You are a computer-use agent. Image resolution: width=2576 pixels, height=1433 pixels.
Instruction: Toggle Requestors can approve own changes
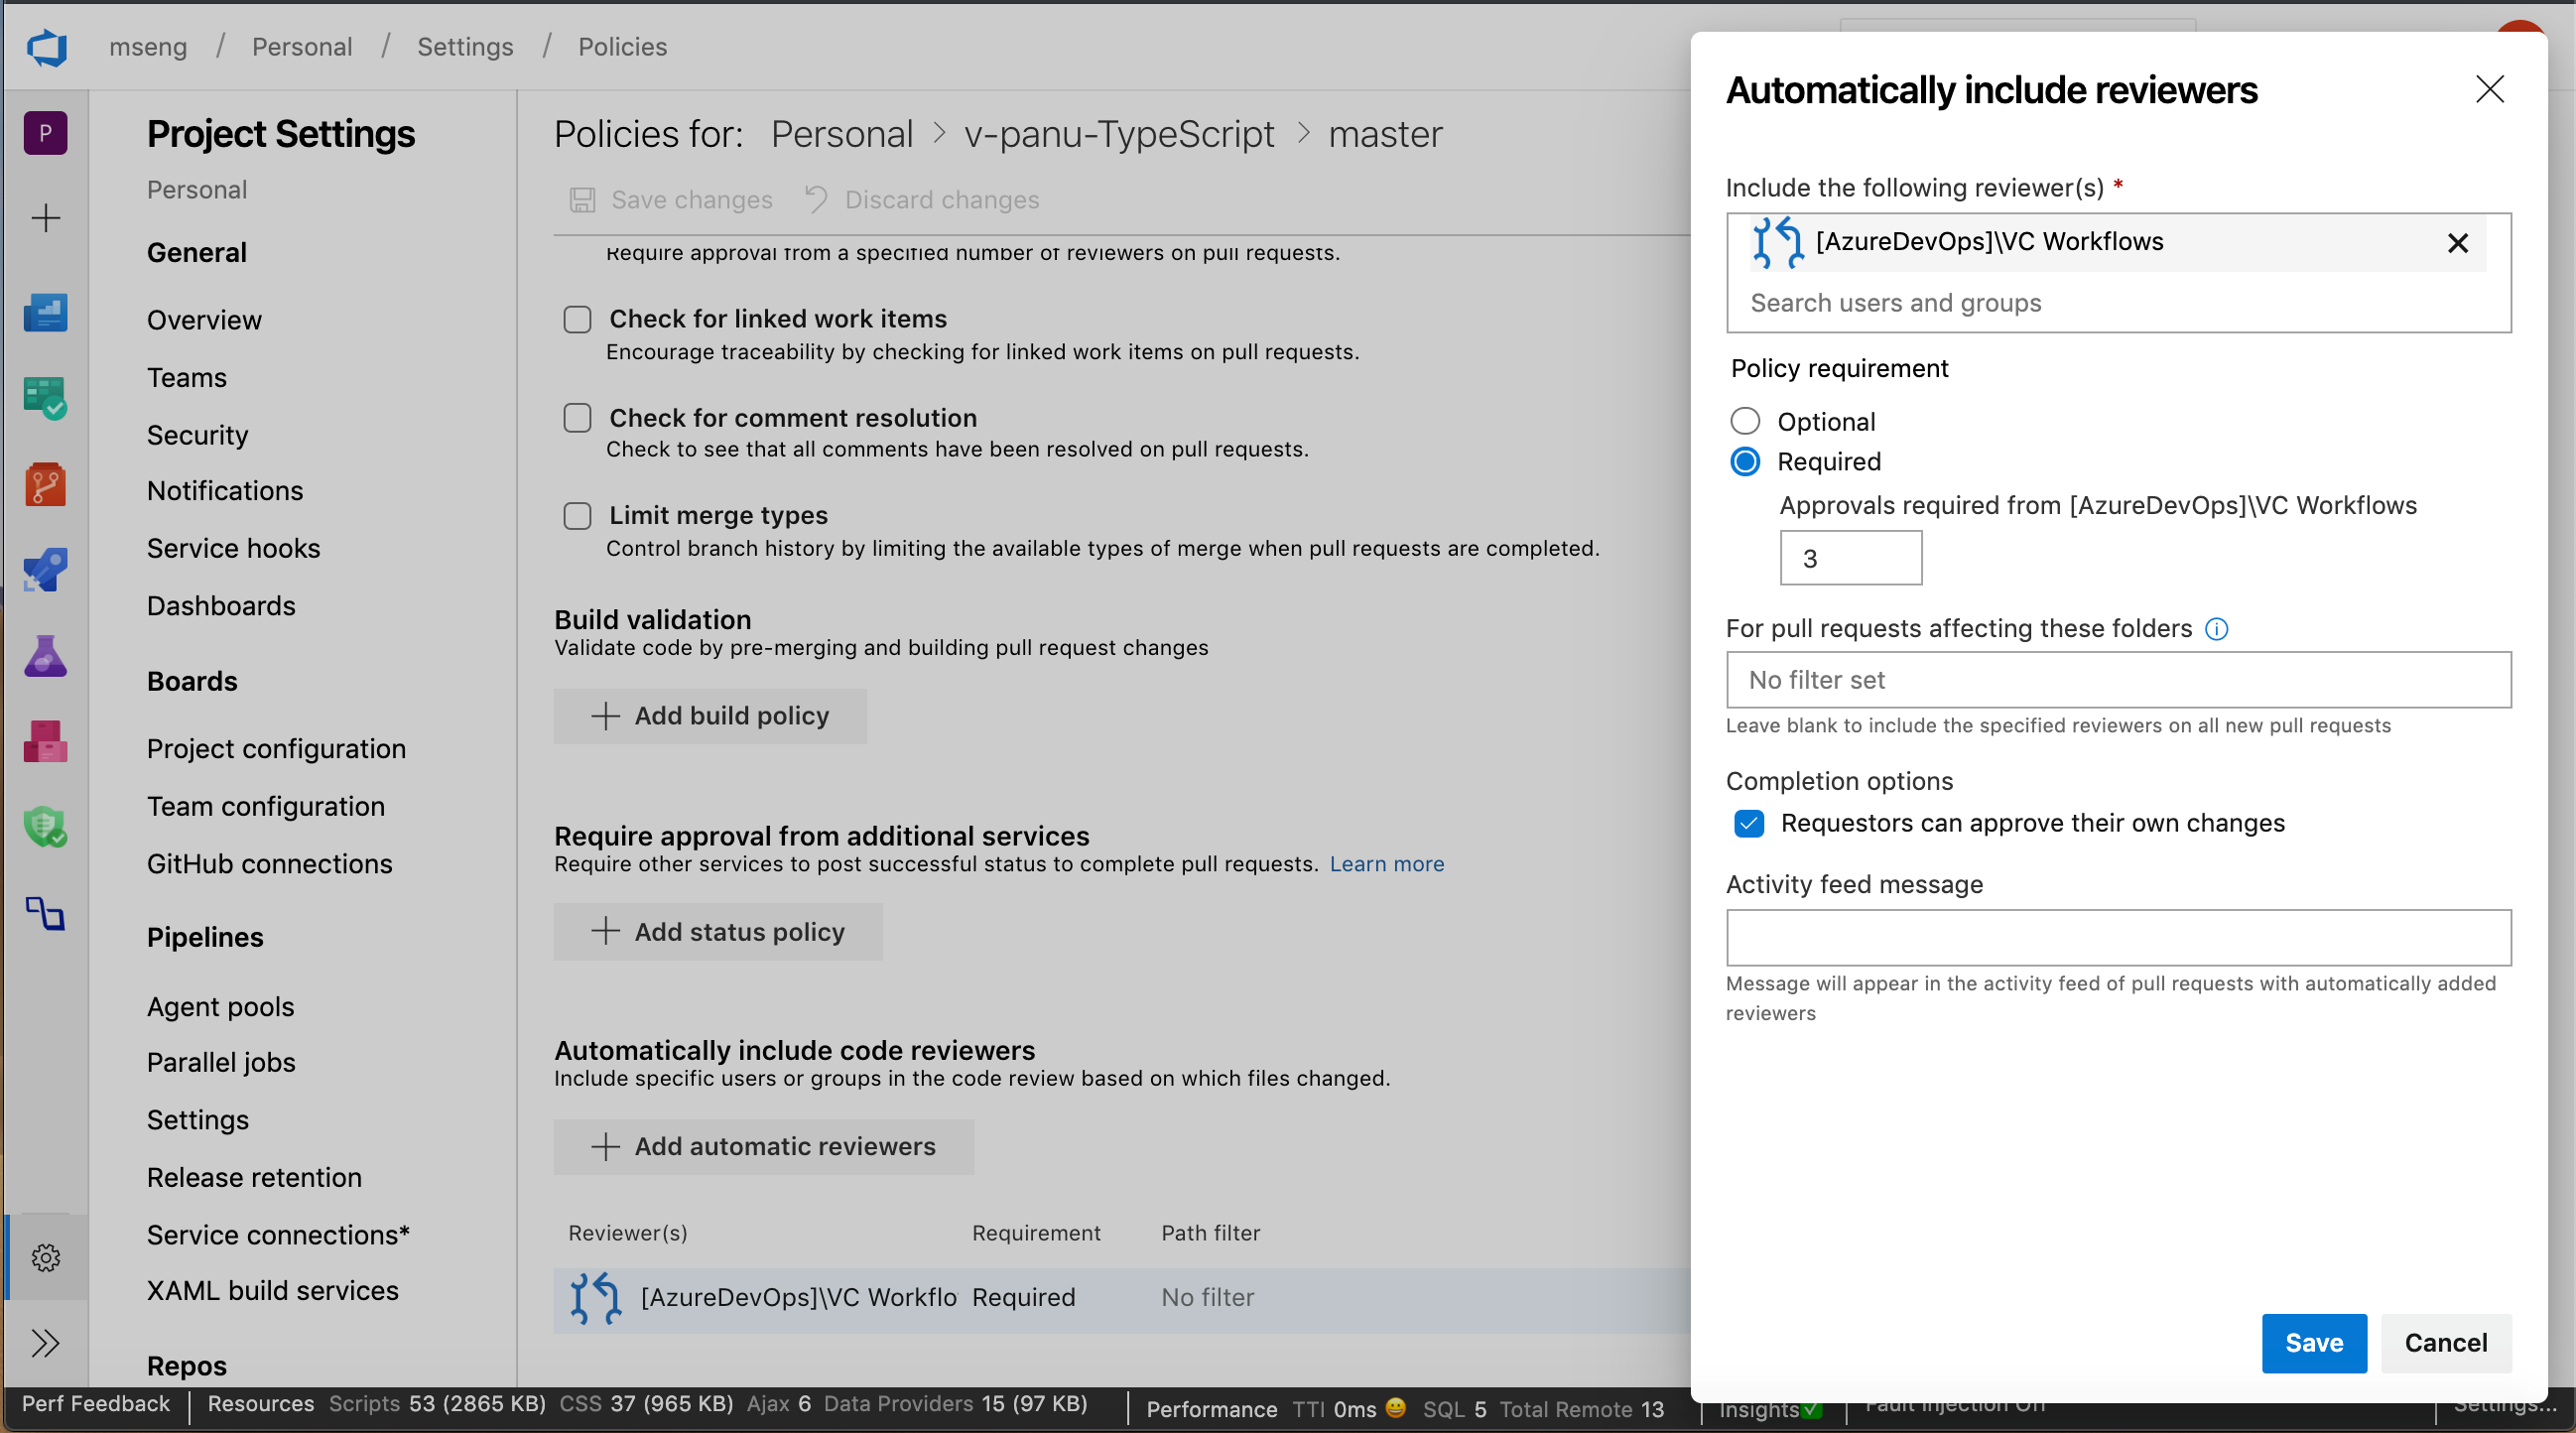[x=1750, y=823]
